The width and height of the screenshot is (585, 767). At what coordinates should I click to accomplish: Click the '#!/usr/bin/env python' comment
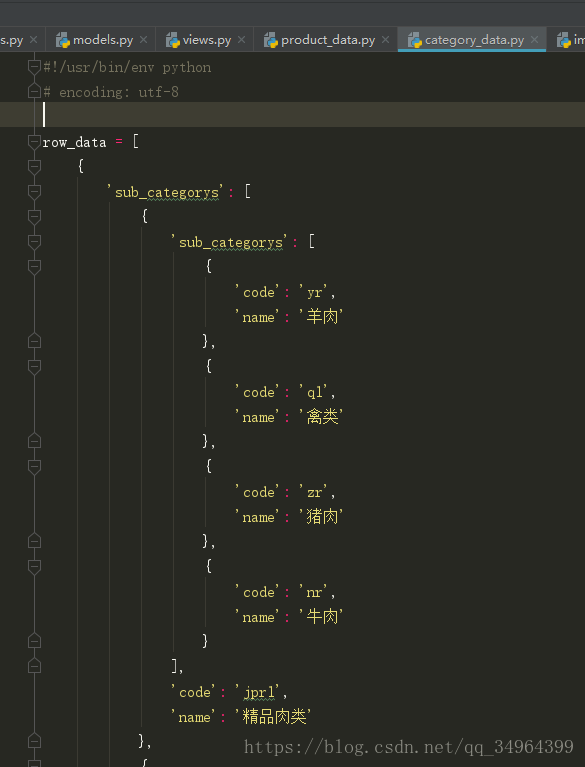(127, 67)
